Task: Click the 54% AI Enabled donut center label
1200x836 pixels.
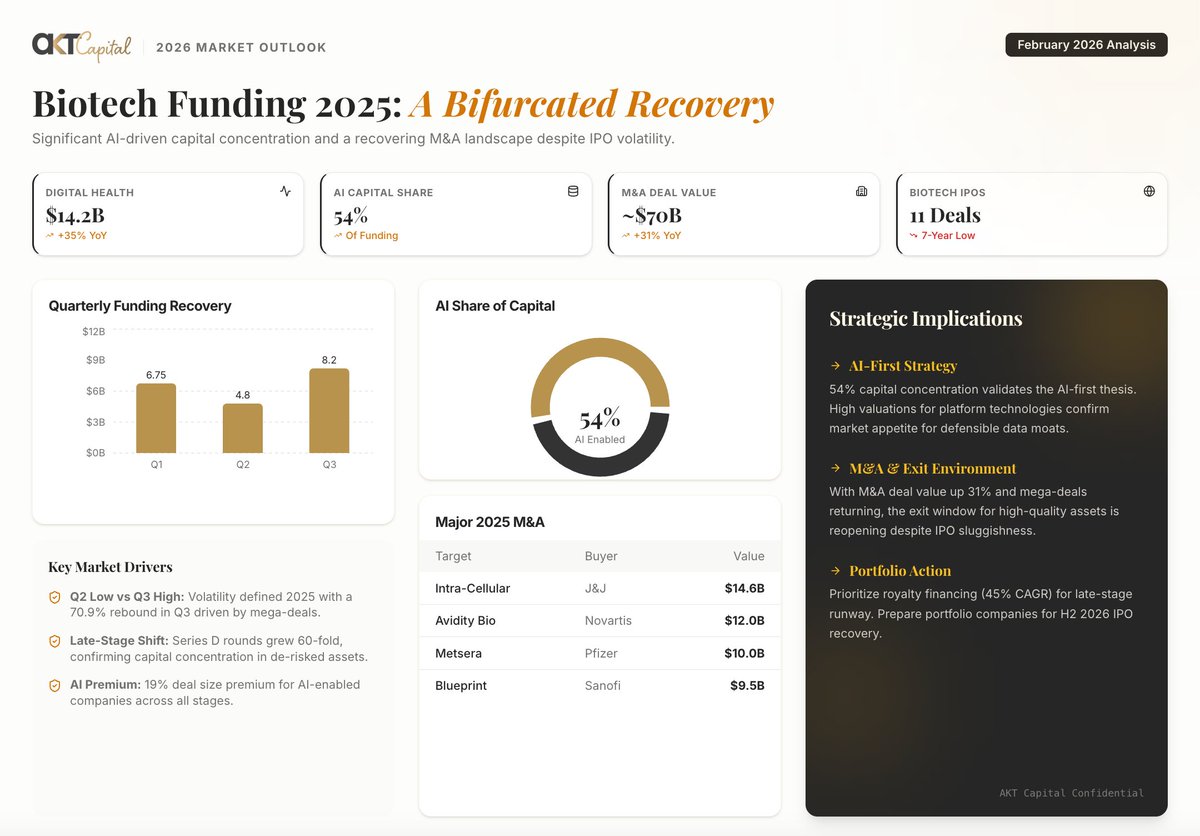Action: coord(600,424)
